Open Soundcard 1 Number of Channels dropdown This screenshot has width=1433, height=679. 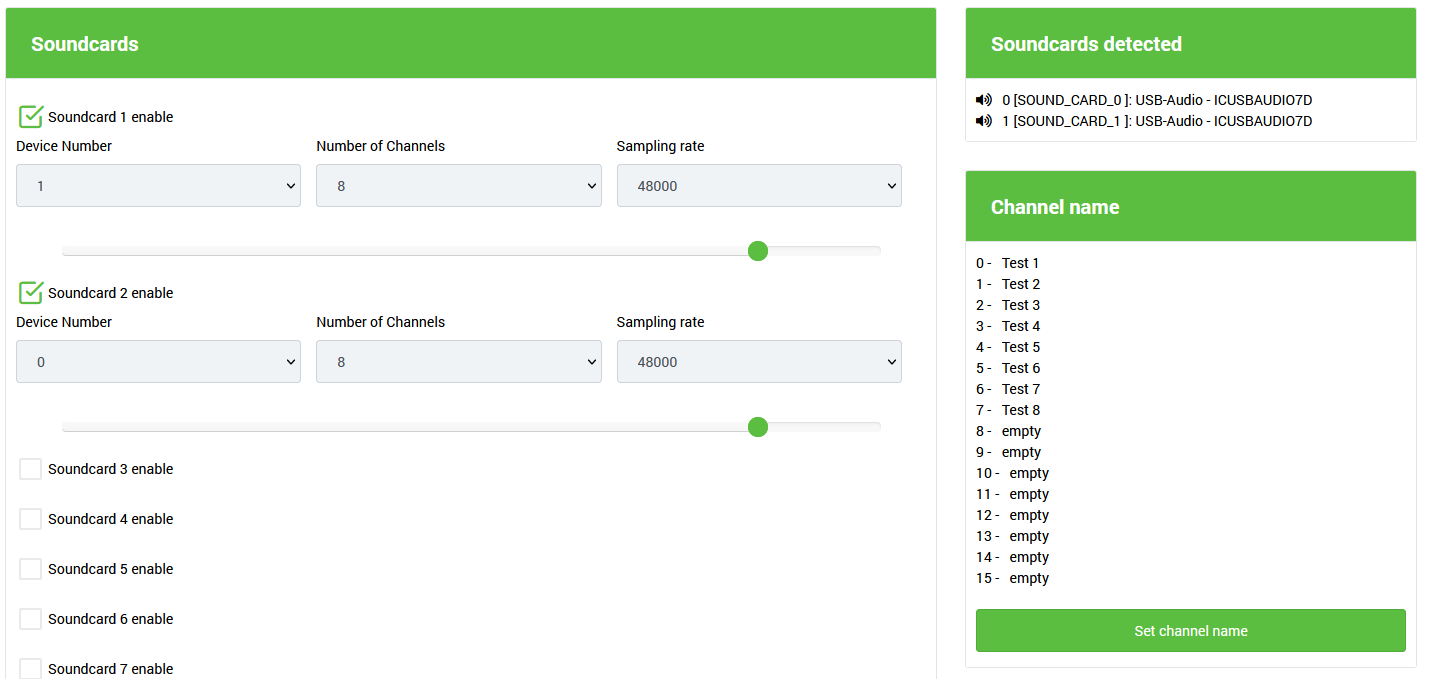pos(458,186)
